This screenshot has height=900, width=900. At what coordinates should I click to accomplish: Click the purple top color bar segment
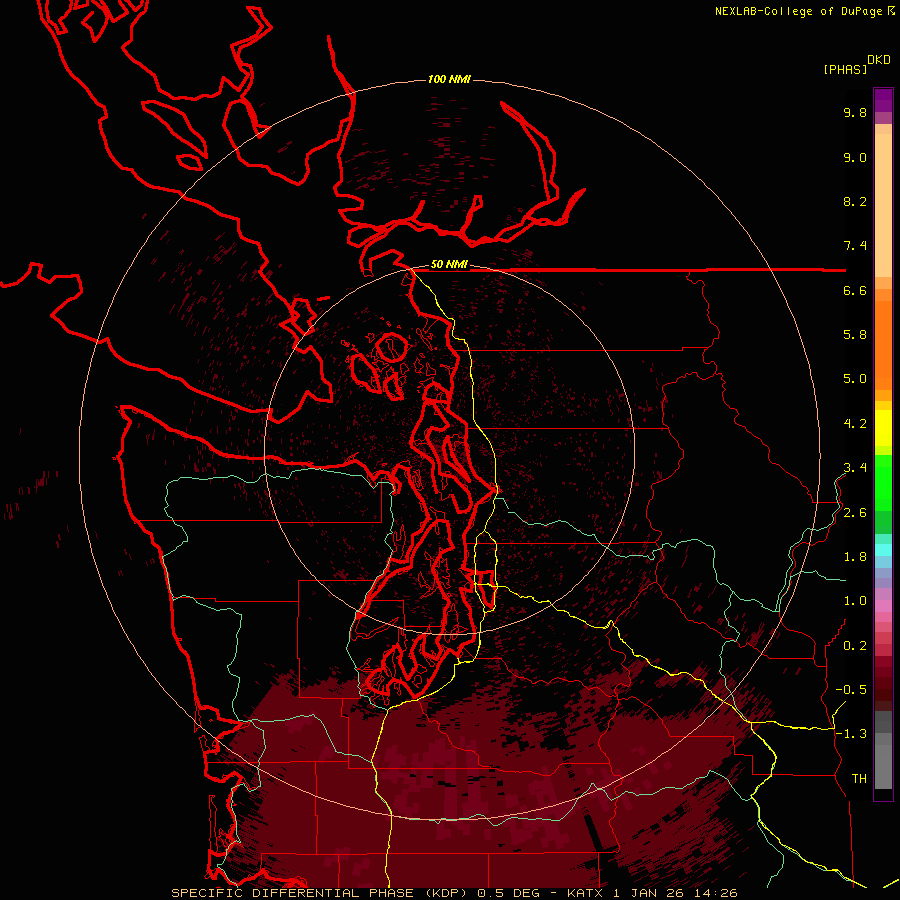883,100
